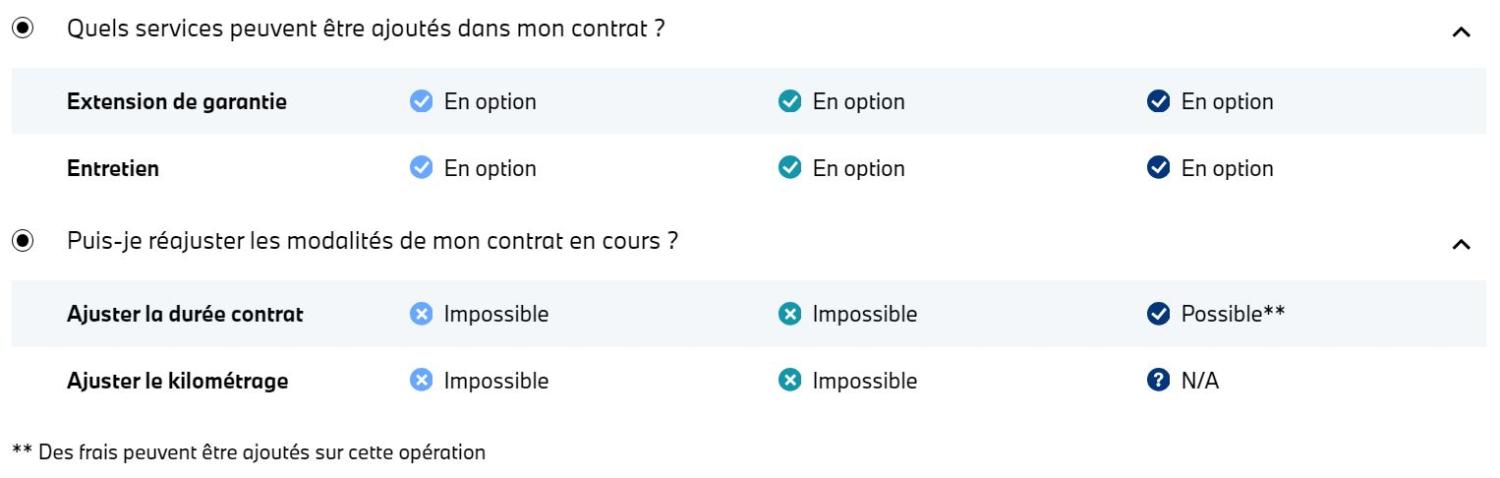Click the 'Ajuster la durée contrat' row label
The width and height of the screenshot is (1500, 478).
[185, 314]
